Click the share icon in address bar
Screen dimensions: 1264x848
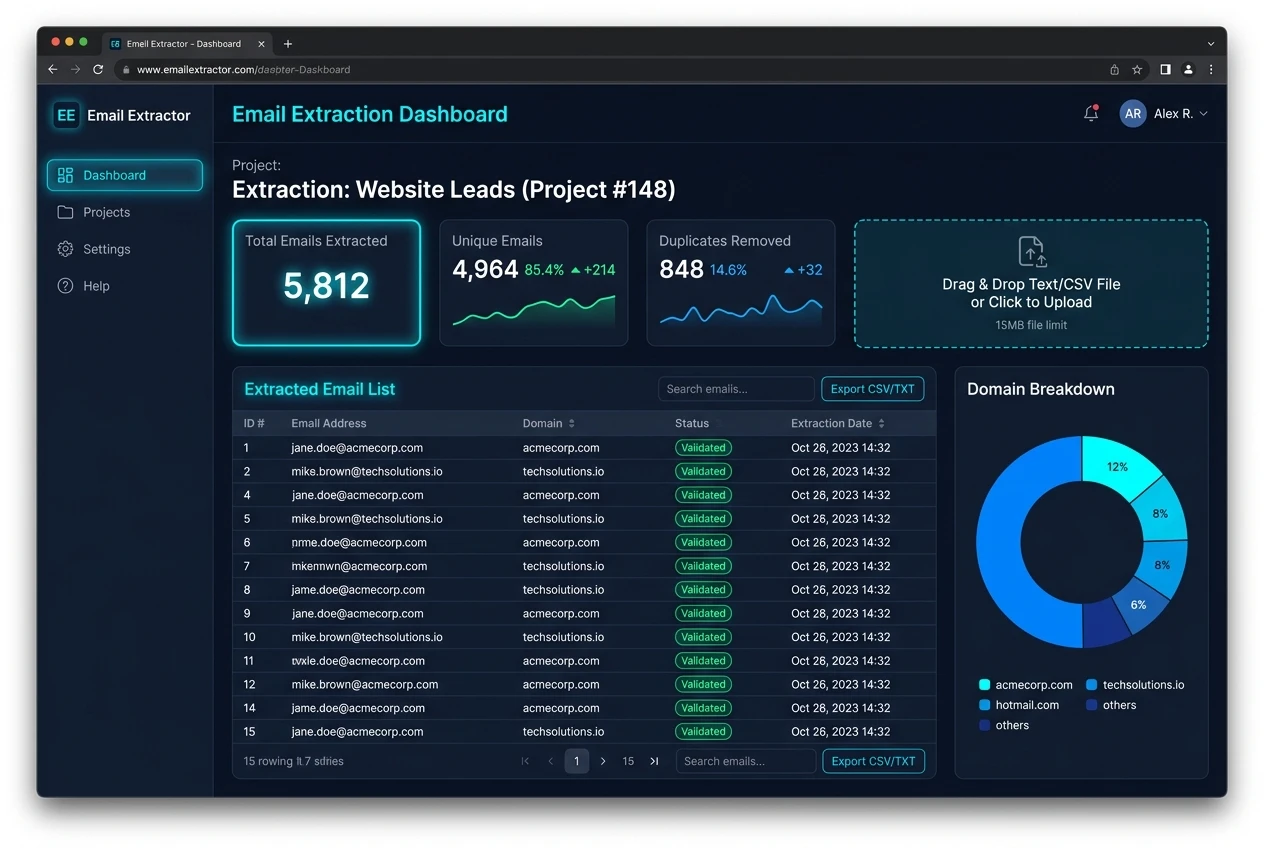(1114, 70)
